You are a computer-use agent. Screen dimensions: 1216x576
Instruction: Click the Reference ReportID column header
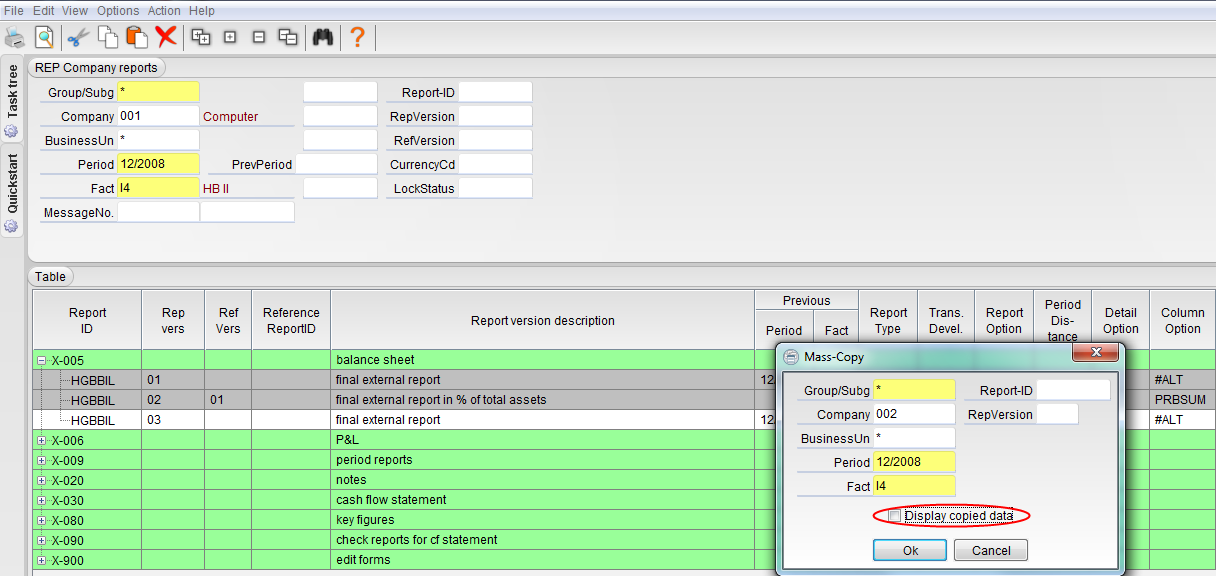[x=291, y=320]
